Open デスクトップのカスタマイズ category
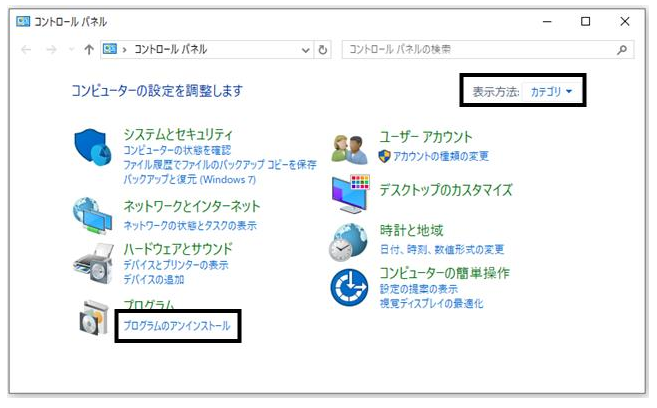Image resolution: width=657 pixels, height=408 pixels. coord(446,190)
